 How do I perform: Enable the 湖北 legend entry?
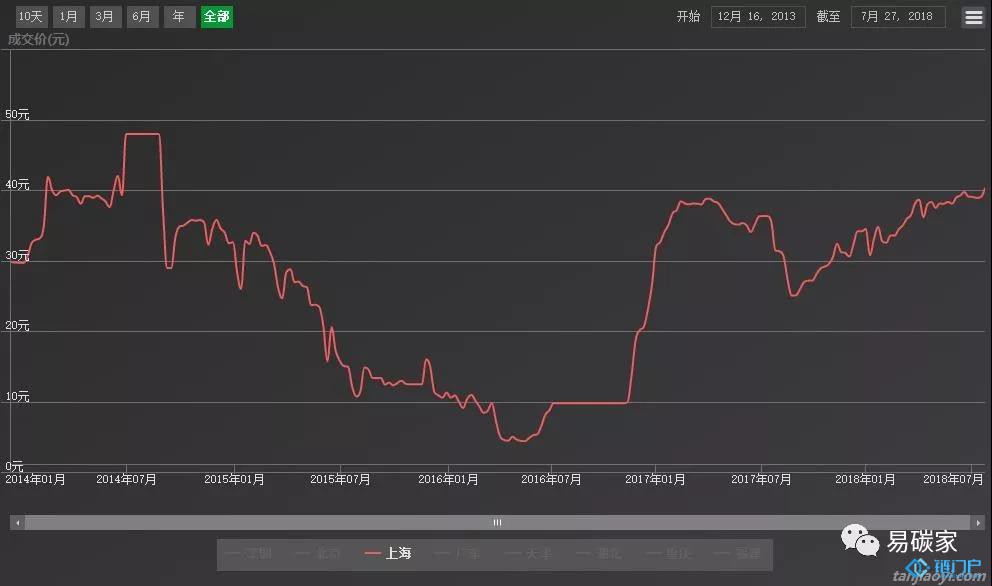[599, 553]
